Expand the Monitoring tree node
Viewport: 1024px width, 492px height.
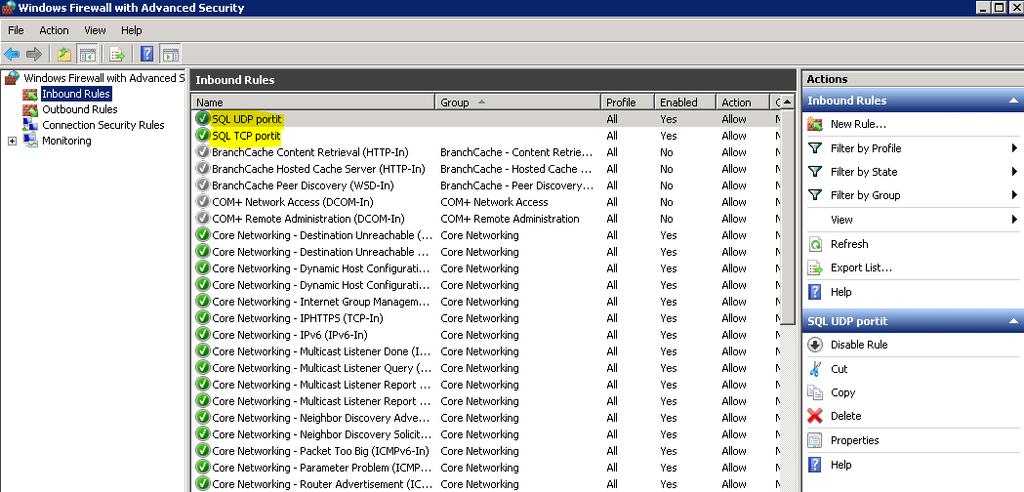pyautogui.click(x=12, y=141)
